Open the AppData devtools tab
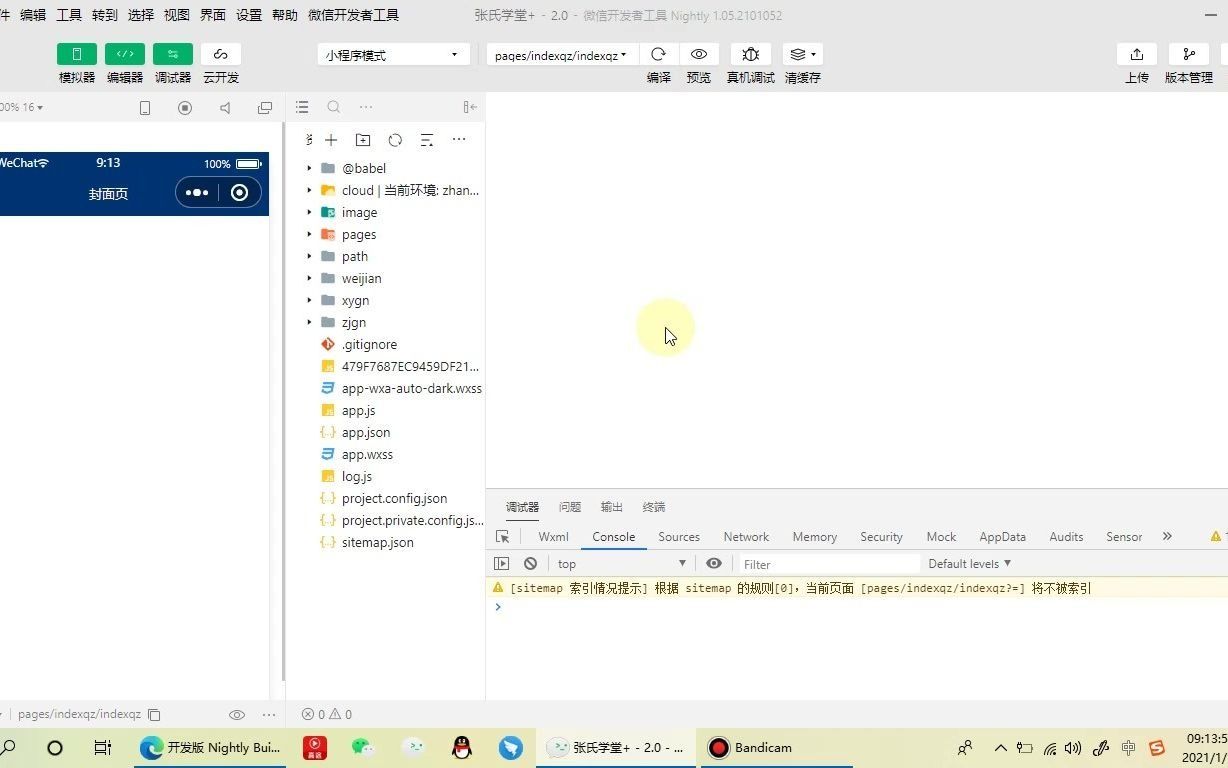Screen dimensions: 1228x768 [1002, 537]
